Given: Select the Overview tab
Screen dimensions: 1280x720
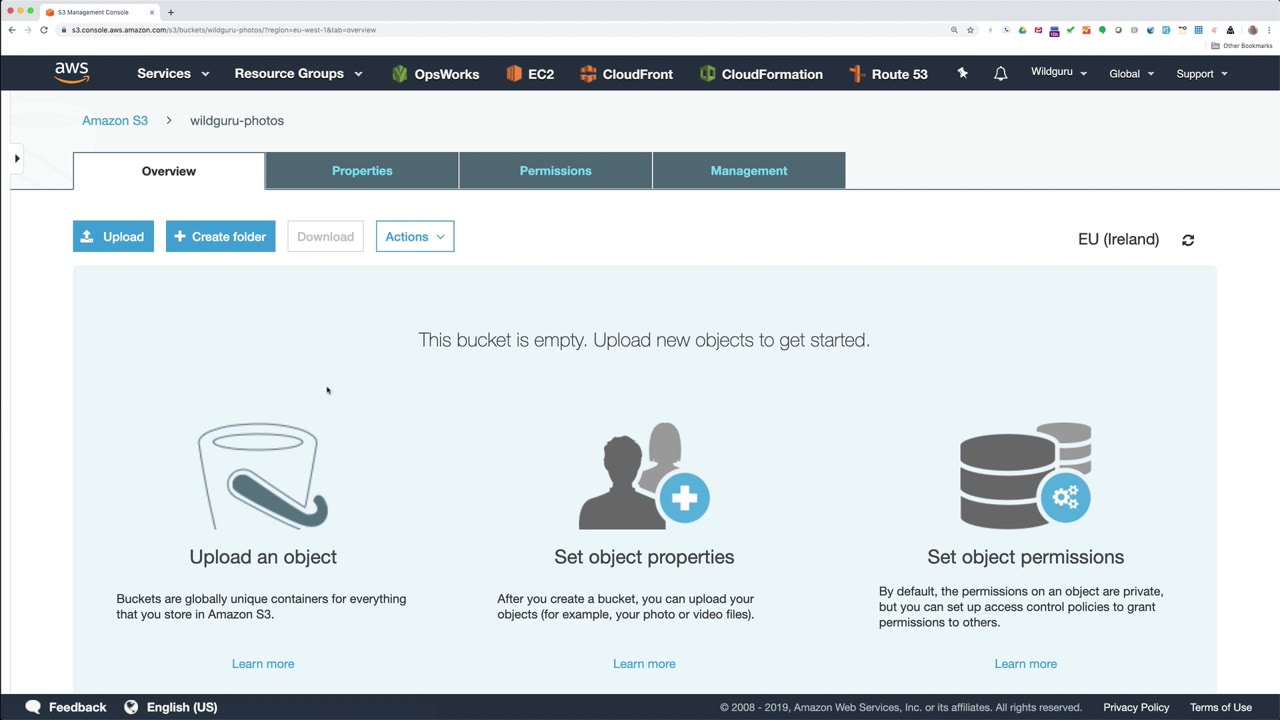Looking at the screenshot, I should click(169, 171).
